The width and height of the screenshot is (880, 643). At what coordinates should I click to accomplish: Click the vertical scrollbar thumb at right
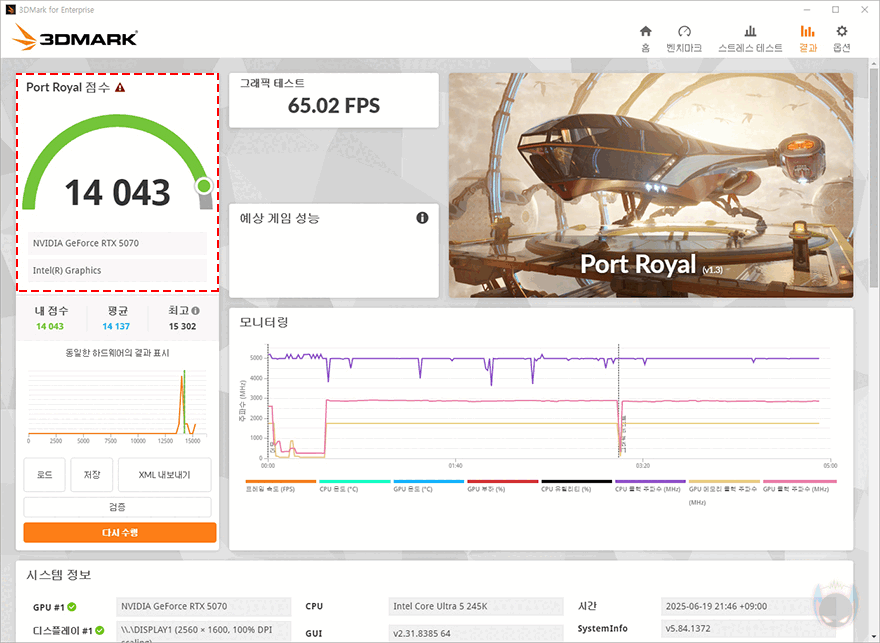(x=874, y=180)
